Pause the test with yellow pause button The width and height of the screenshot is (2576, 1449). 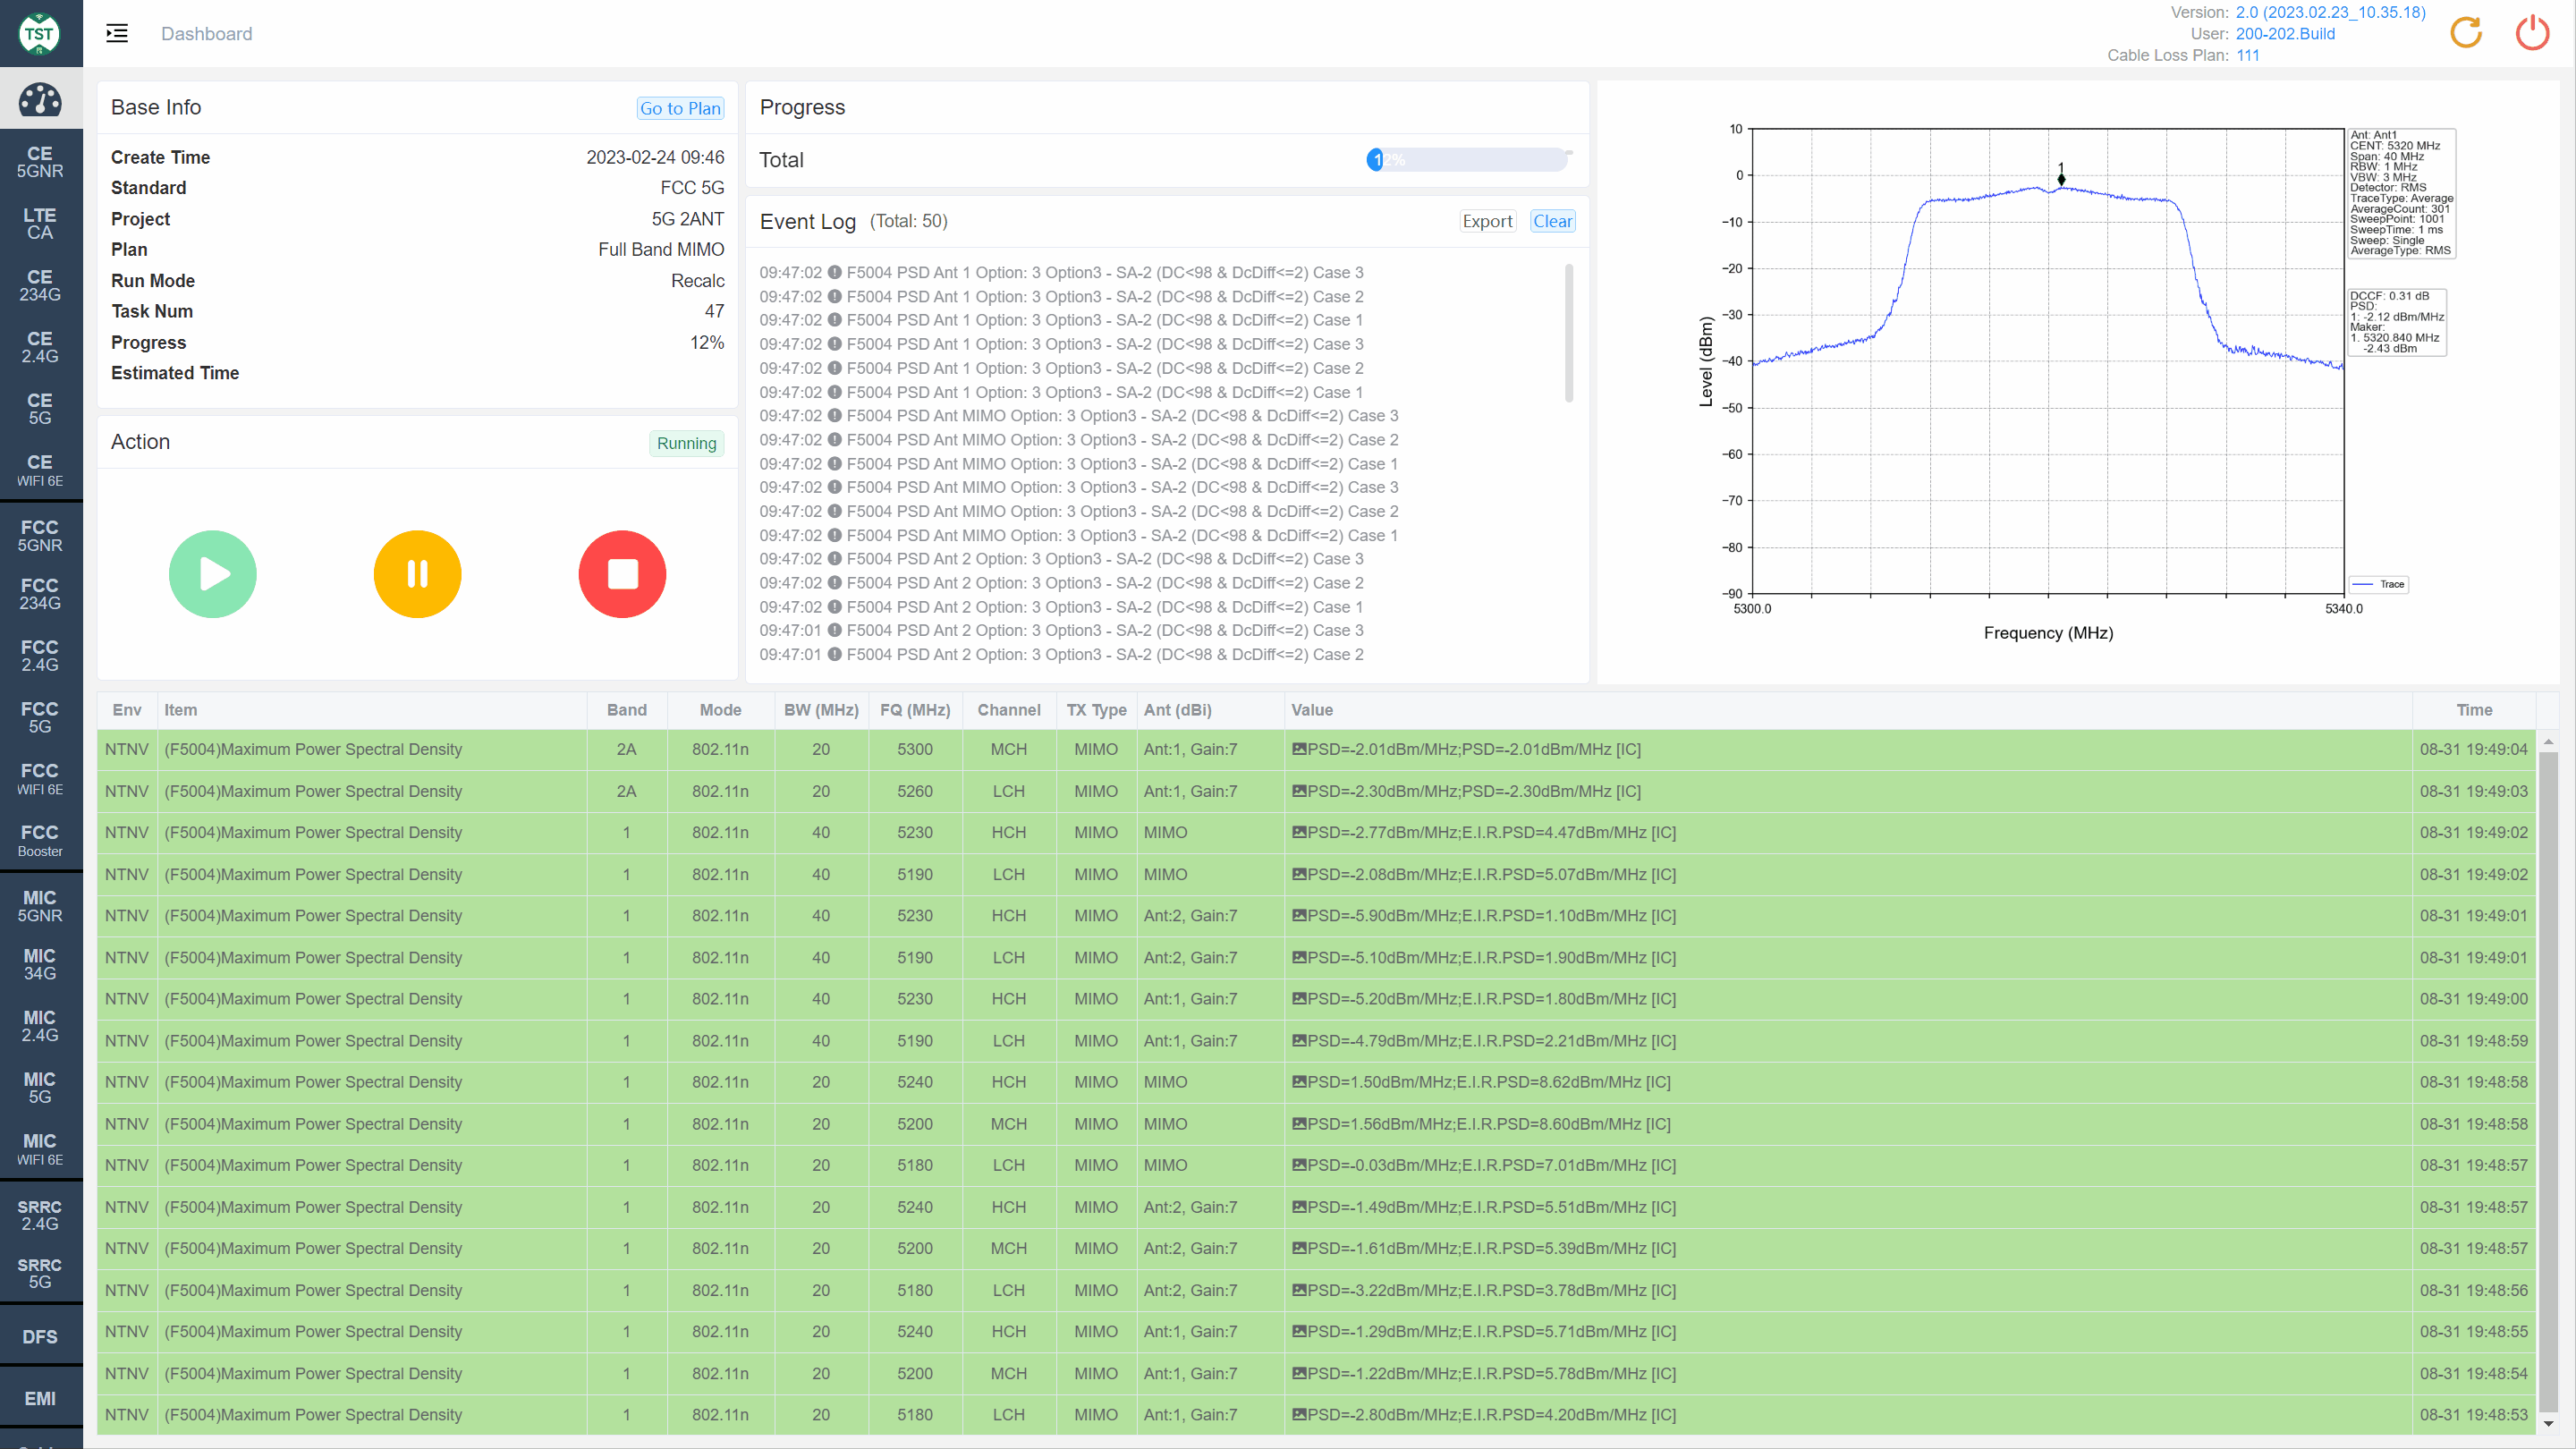click(x=417, y=574)
